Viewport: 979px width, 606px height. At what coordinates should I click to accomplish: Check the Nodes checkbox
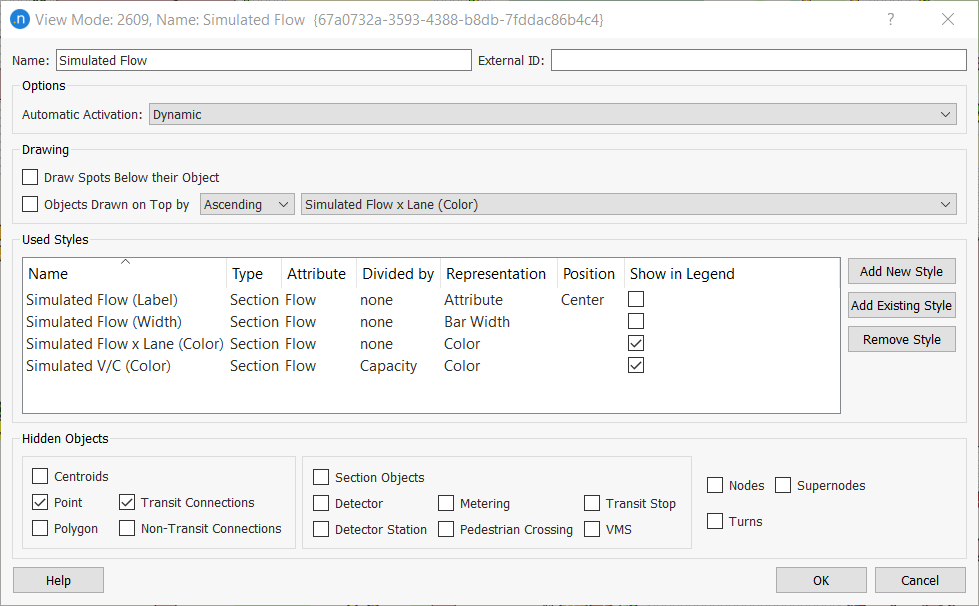point(714,484)
